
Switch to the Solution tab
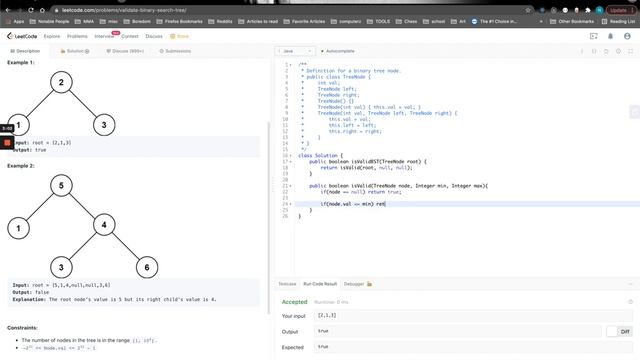click(75, 51)
